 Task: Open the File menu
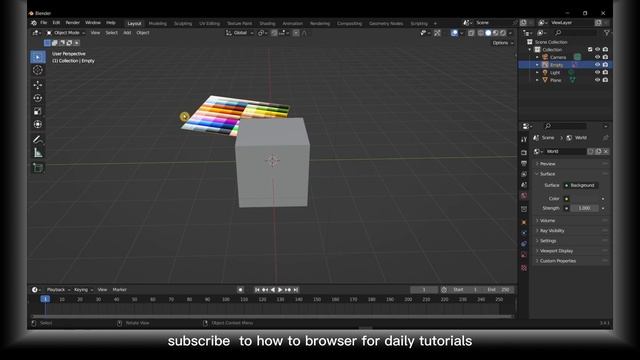pyautogui.click(x=44, y=23)
